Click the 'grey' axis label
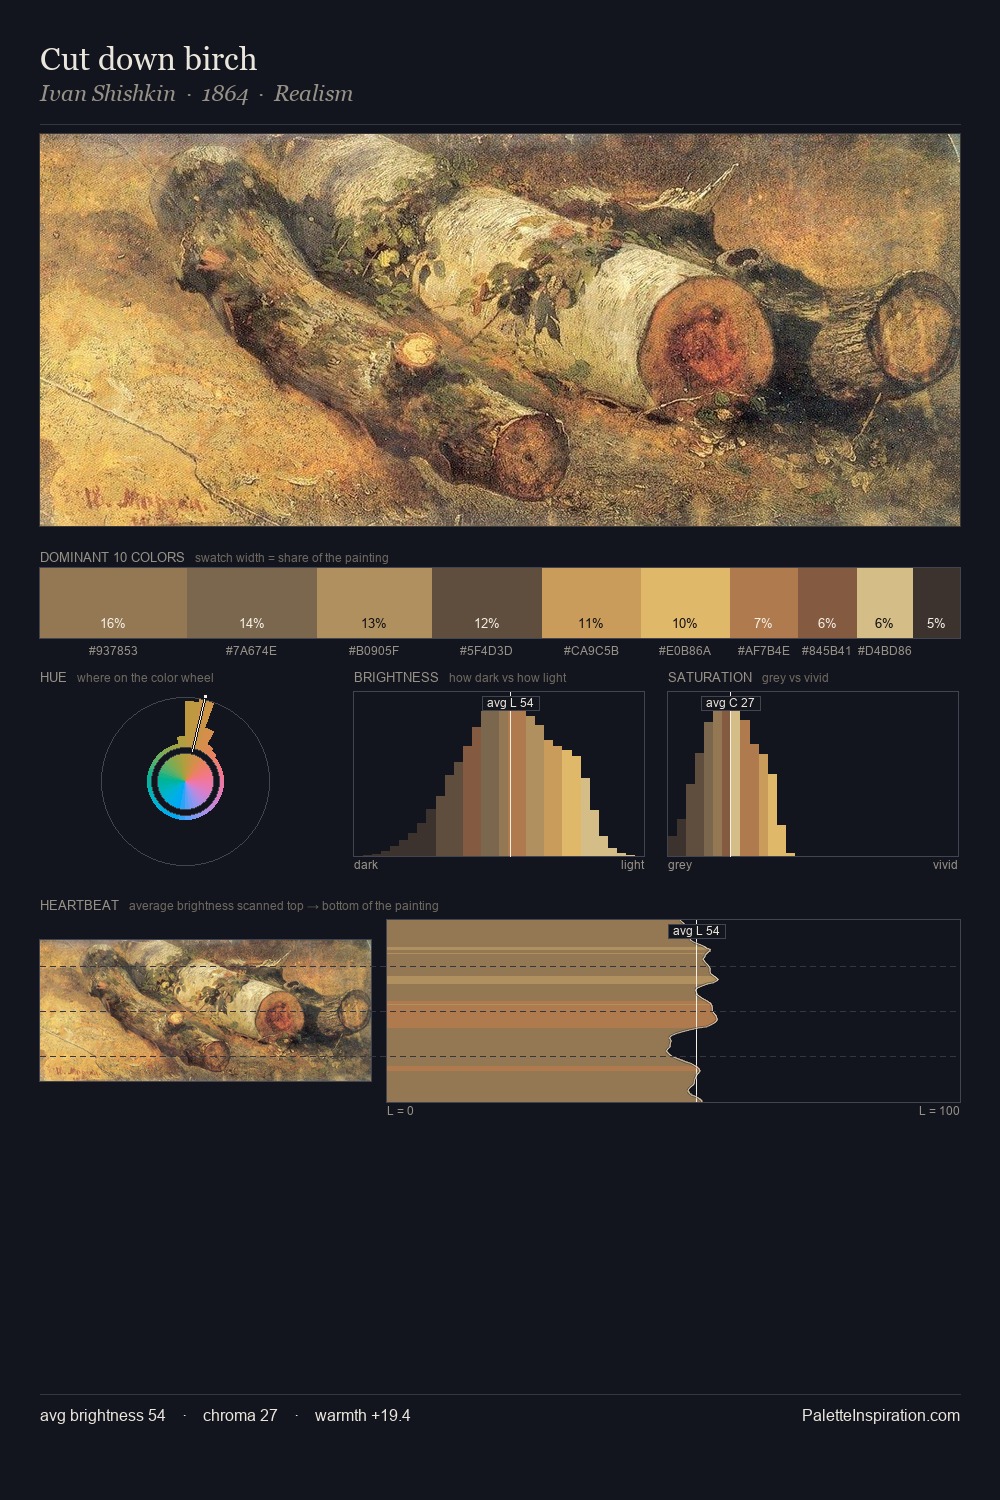Screen dimensions: 1000x1500 click(680, 865)
